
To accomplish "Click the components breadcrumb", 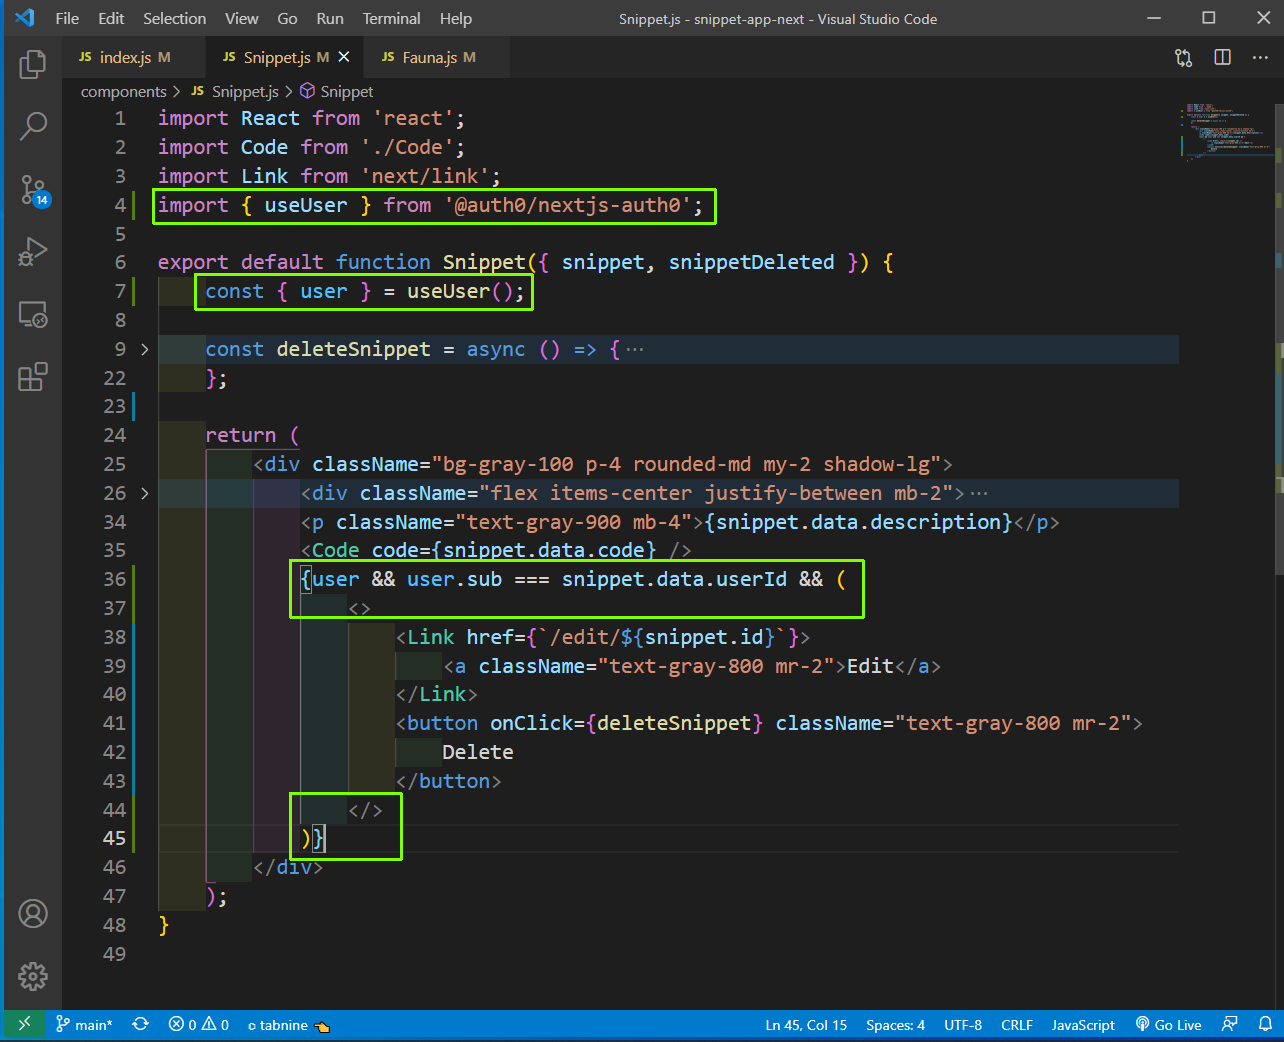I will pos(123,91).
